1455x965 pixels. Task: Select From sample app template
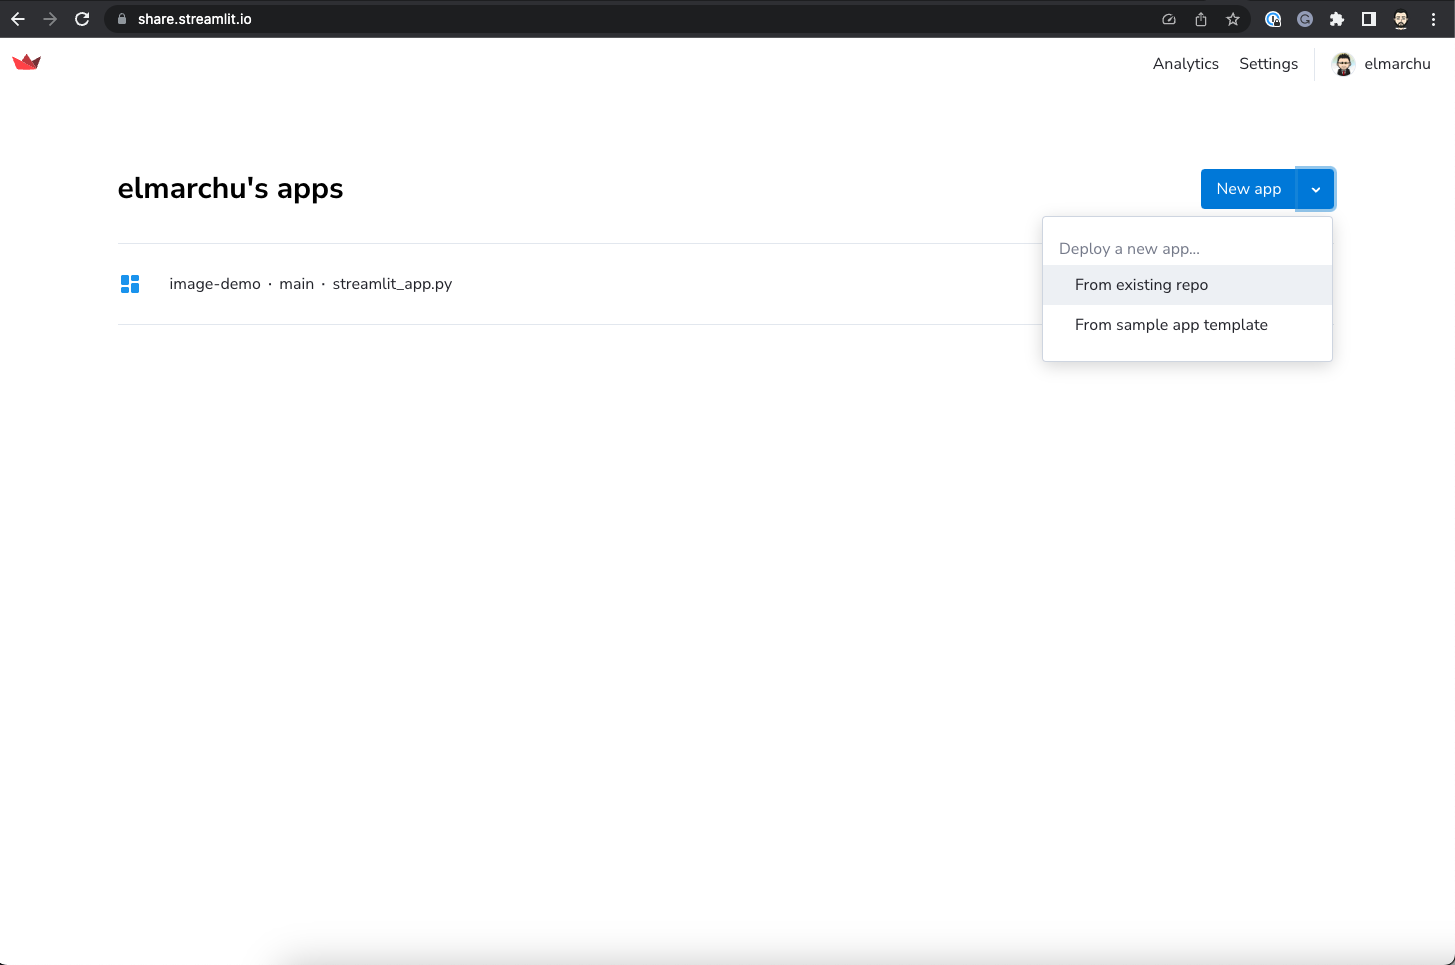pyautogui.click(x=1171, y=325)
